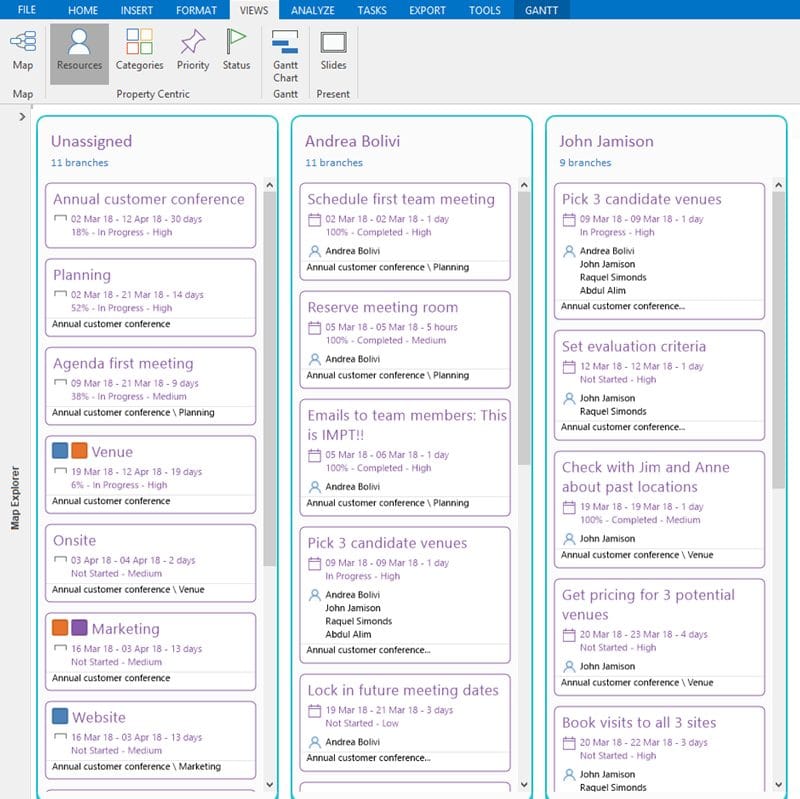The image size is (800, 799).
Task: Click the down scroll arrow of the Unassigned column
Action: [271, 785]
